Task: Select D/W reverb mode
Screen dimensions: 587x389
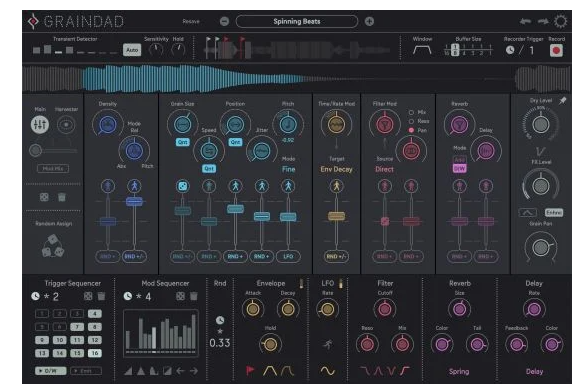Action: point(459,168)
